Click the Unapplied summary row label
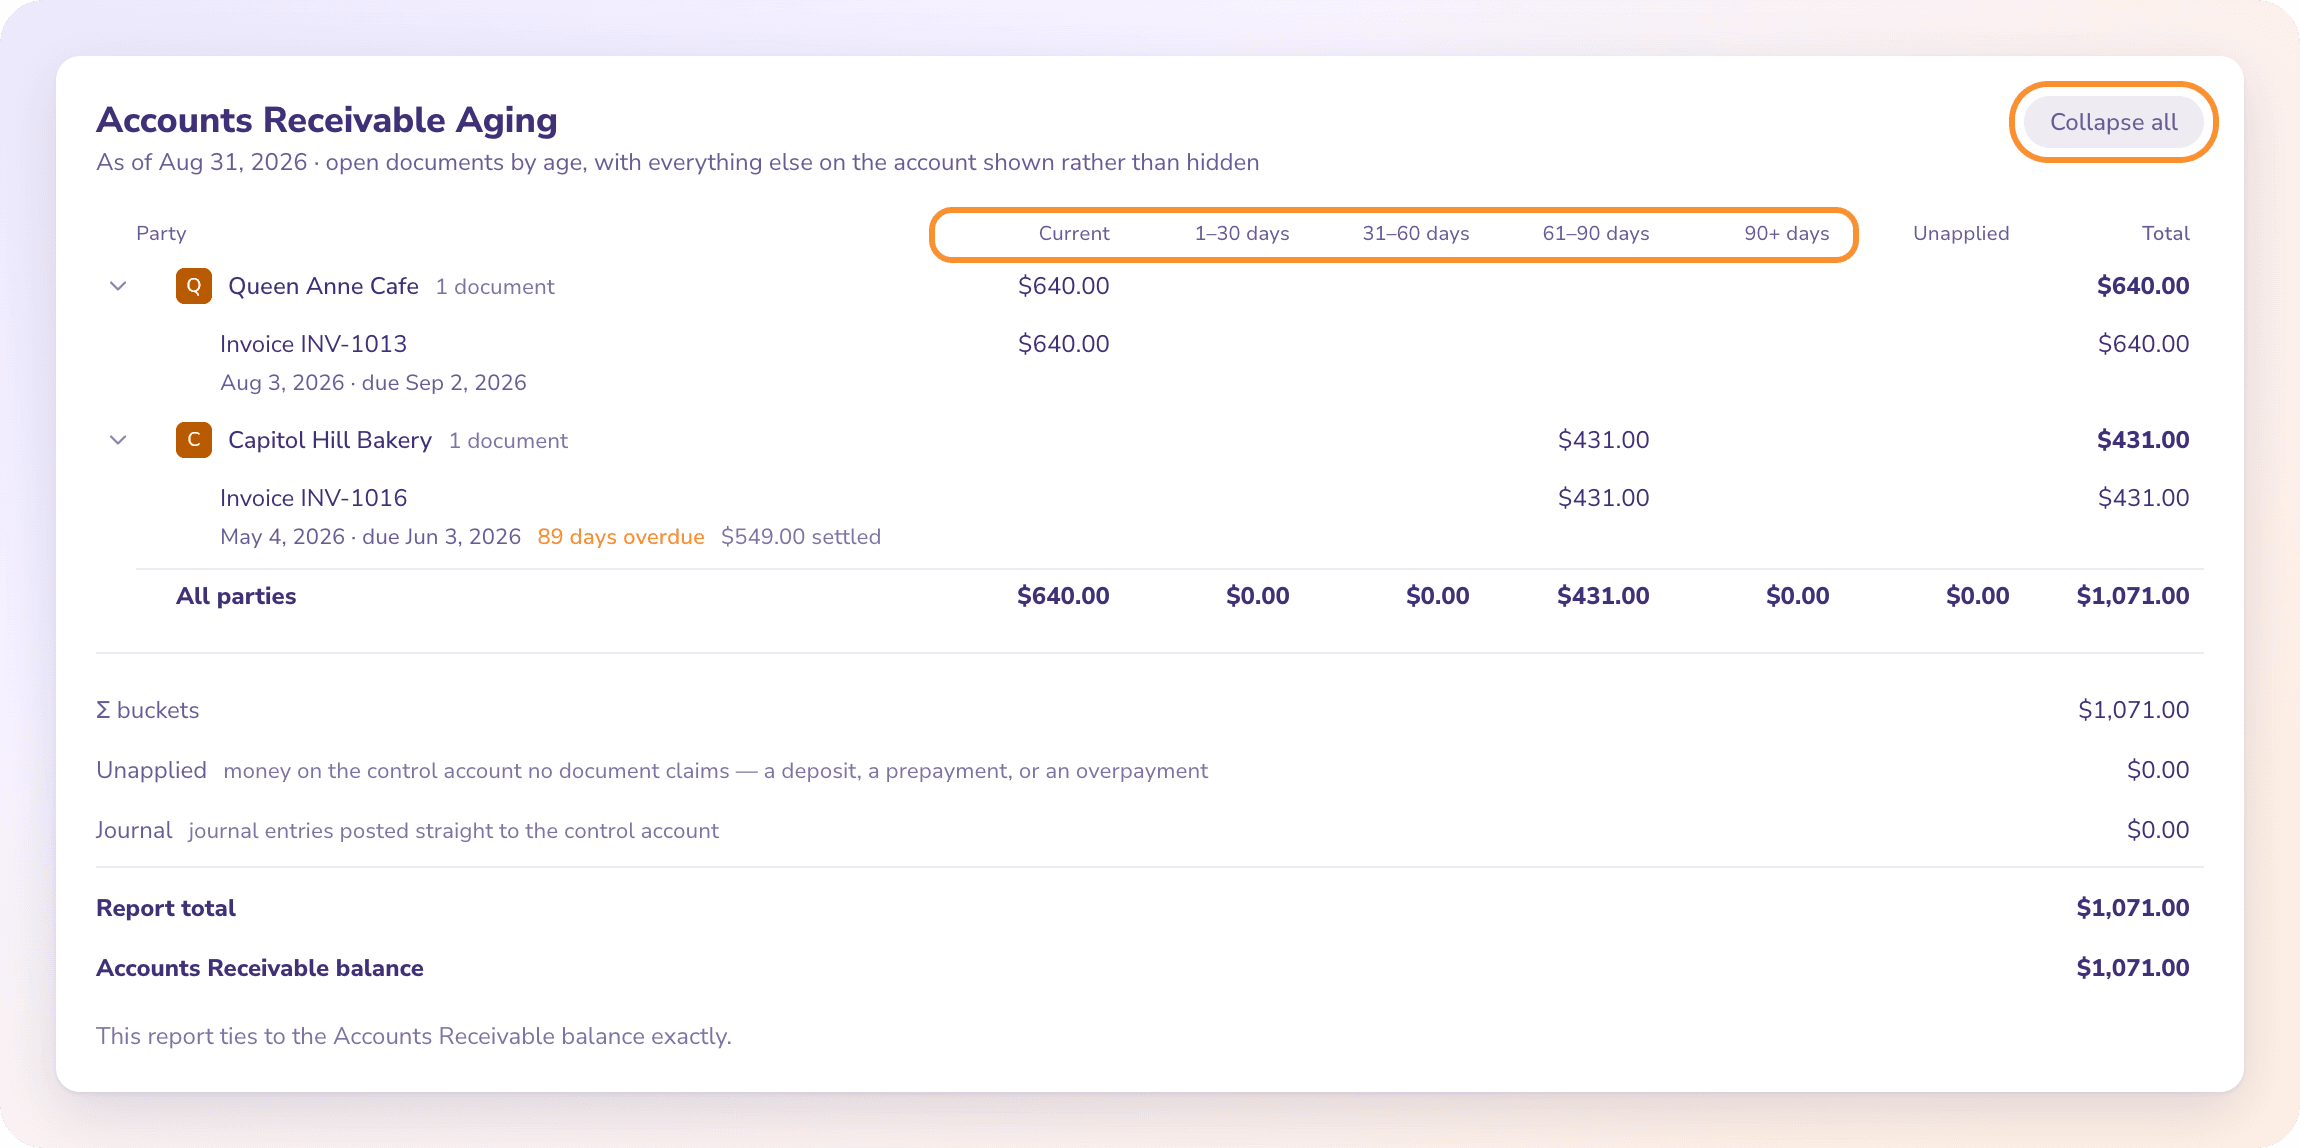Viewport: 2300px width, 1148px height. click(151, 770)
